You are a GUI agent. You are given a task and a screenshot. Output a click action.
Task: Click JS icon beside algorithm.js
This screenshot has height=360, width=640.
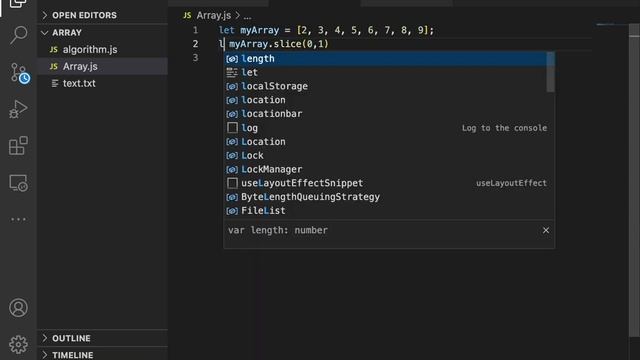pos(54,49)
